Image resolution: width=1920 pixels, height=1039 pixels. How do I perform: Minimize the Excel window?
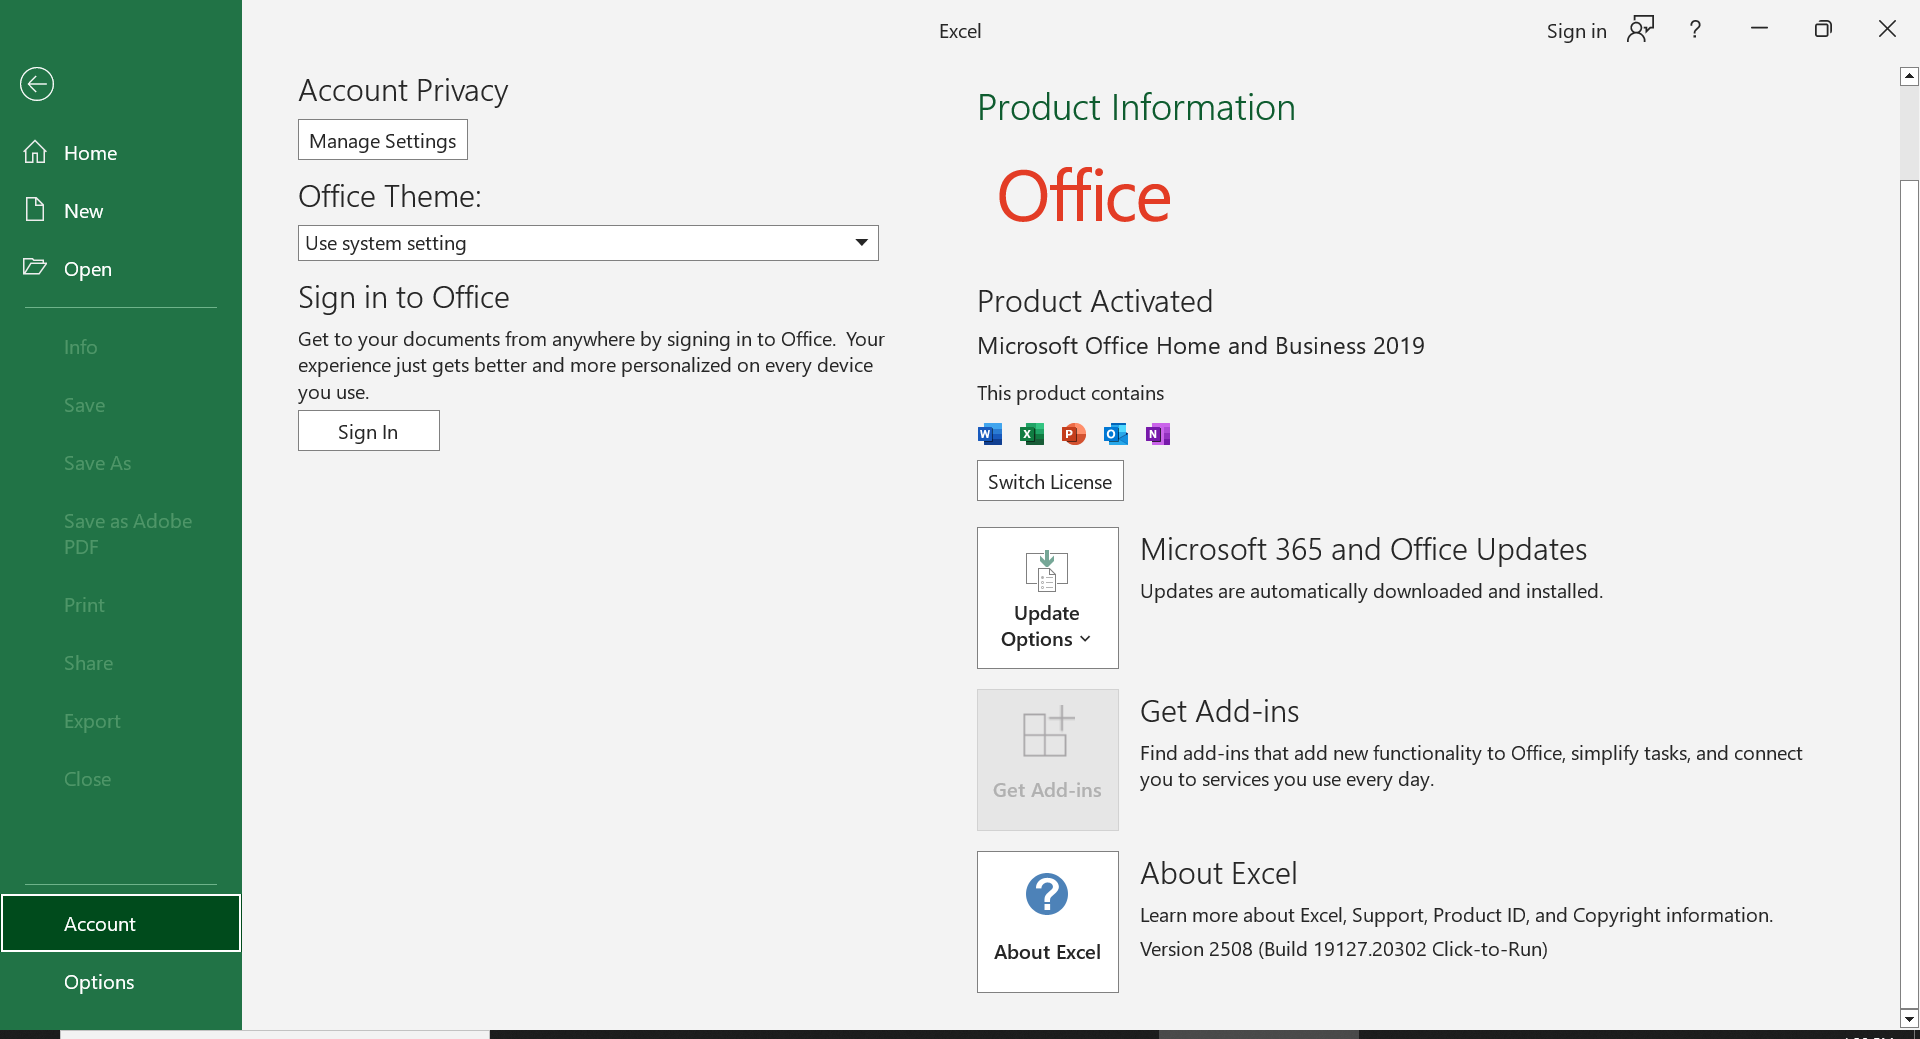pos(1760,29)
